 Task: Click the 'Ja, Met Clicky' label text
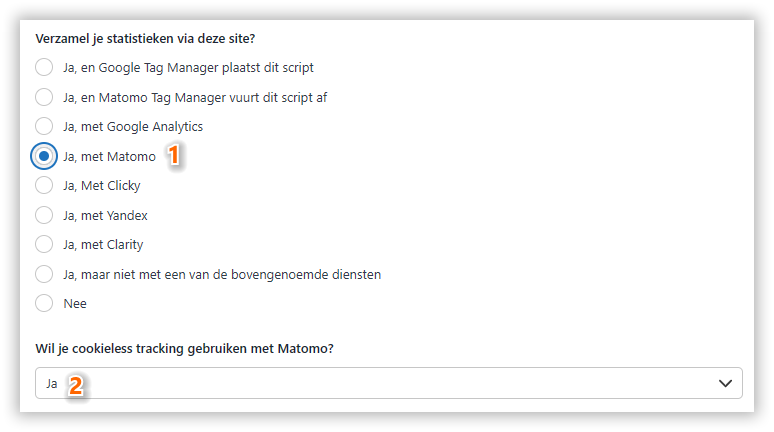click(x=102, y=185)
